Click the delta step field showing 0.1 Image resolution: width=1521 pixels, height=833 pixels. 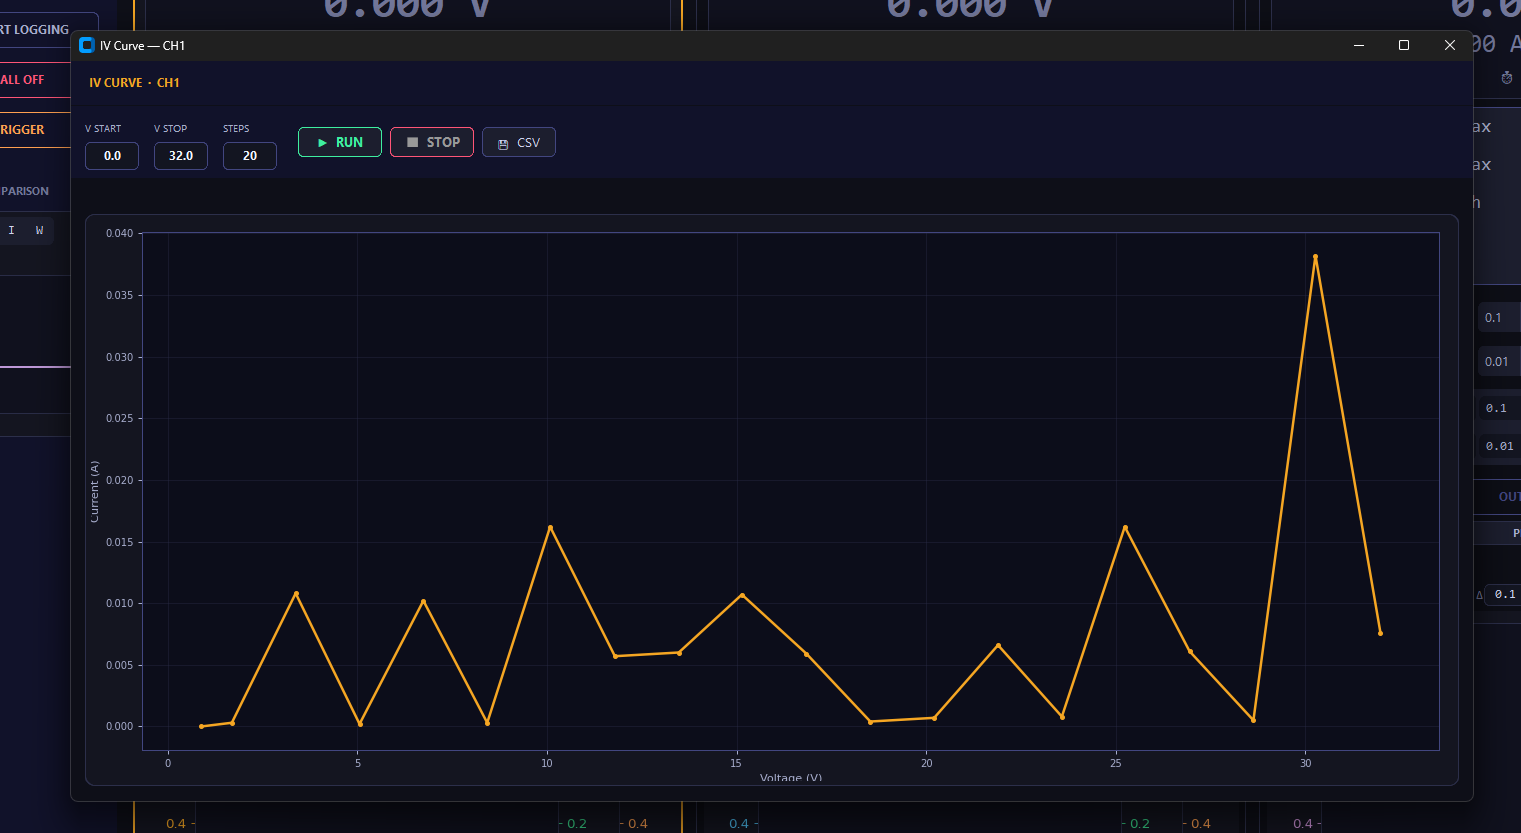1503,594
